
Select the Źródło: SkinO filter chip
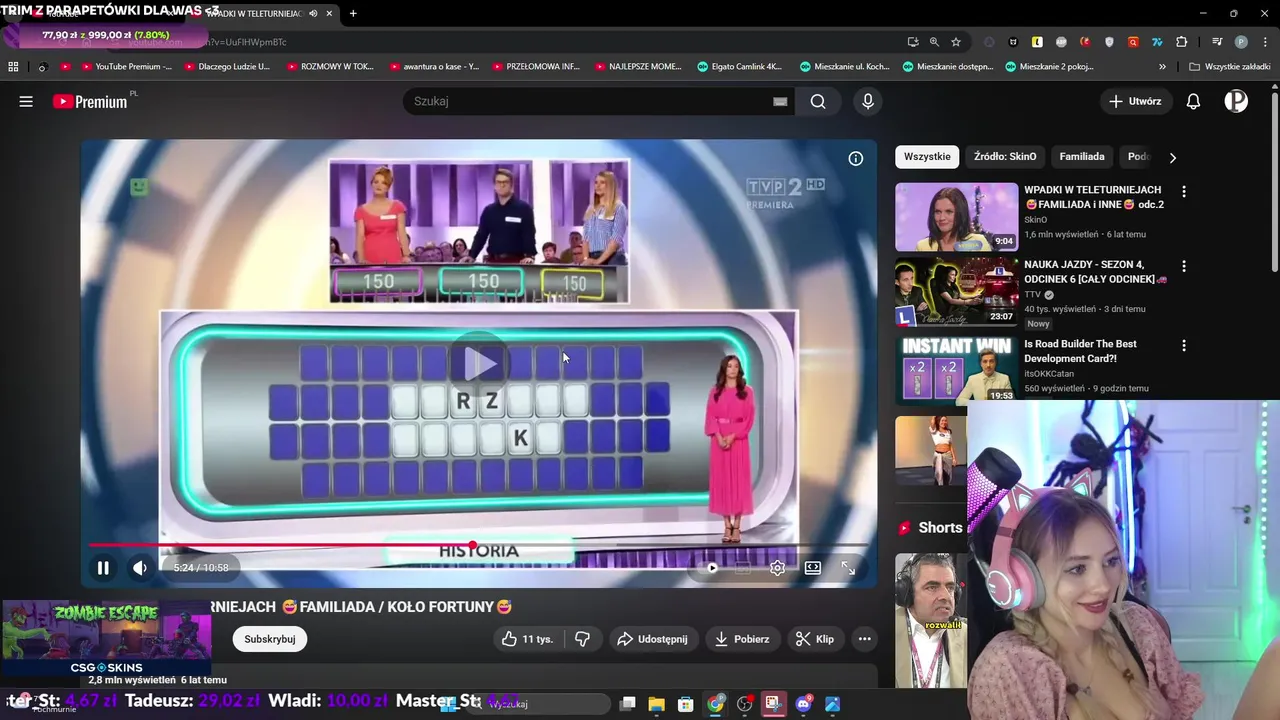click(1005, 156)
